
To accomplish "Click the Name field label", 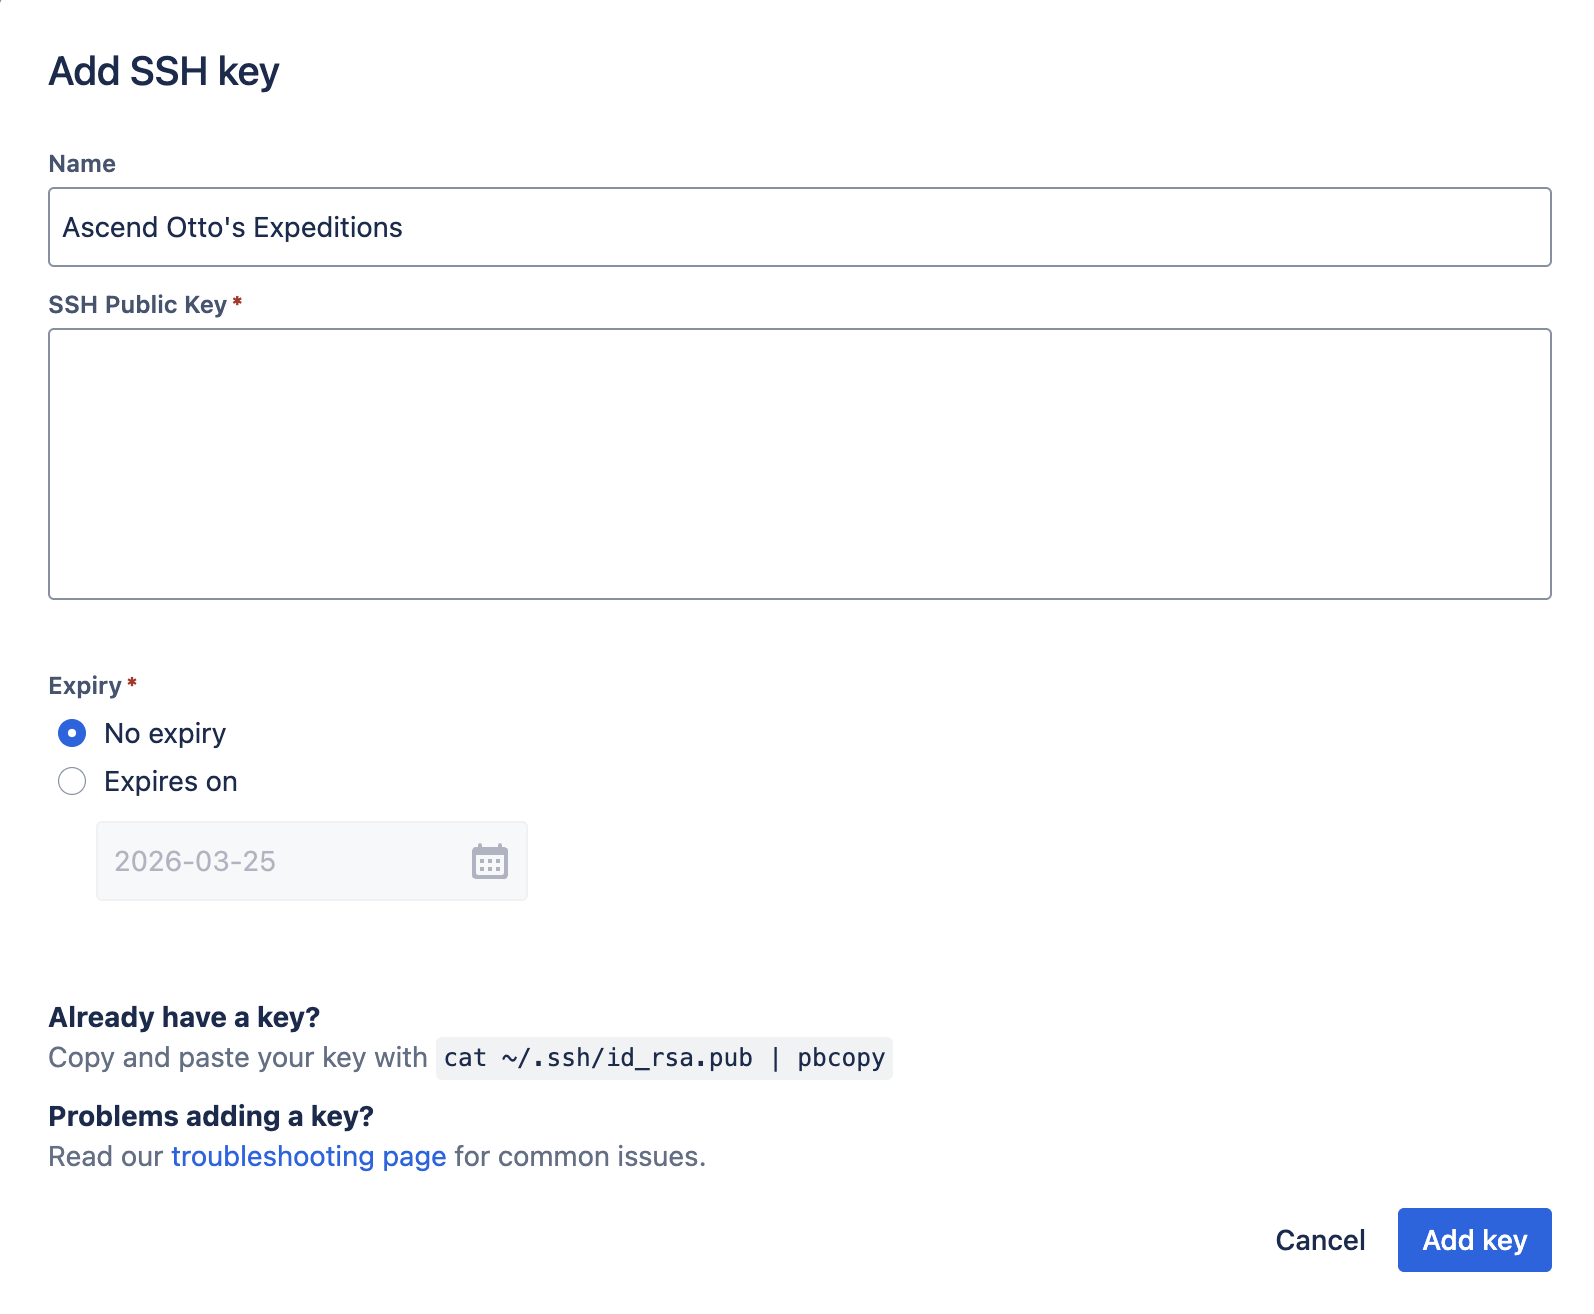I will point(82,164).
